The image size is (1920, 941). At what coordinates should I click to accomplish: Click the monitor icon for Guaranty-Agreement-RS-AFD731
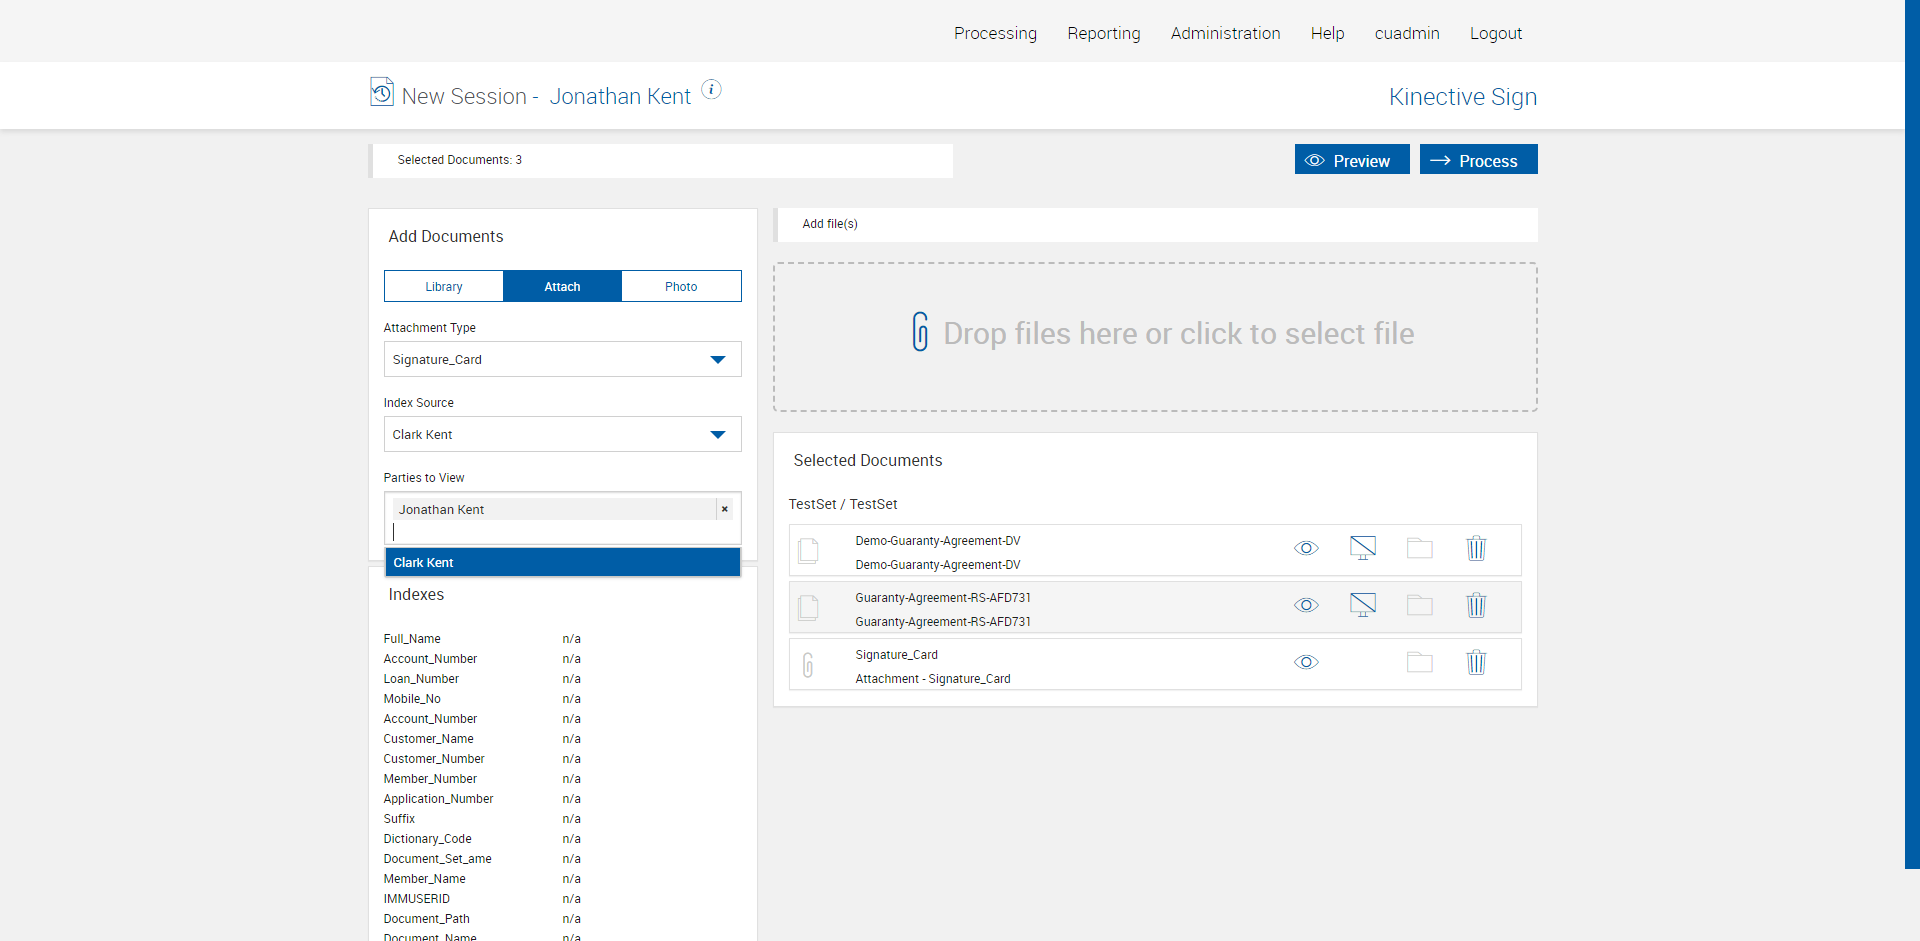click(x=1362, y=605)
